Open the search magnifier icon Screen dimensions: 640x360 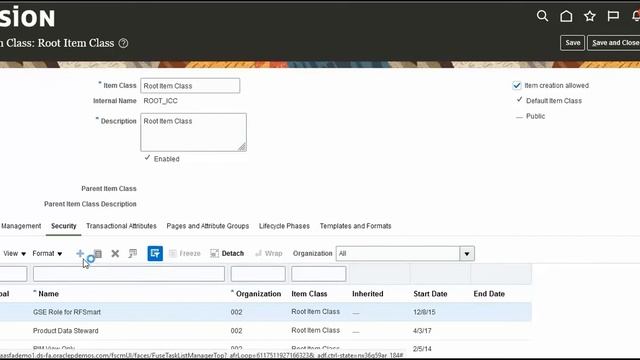(x=542, y=16)
